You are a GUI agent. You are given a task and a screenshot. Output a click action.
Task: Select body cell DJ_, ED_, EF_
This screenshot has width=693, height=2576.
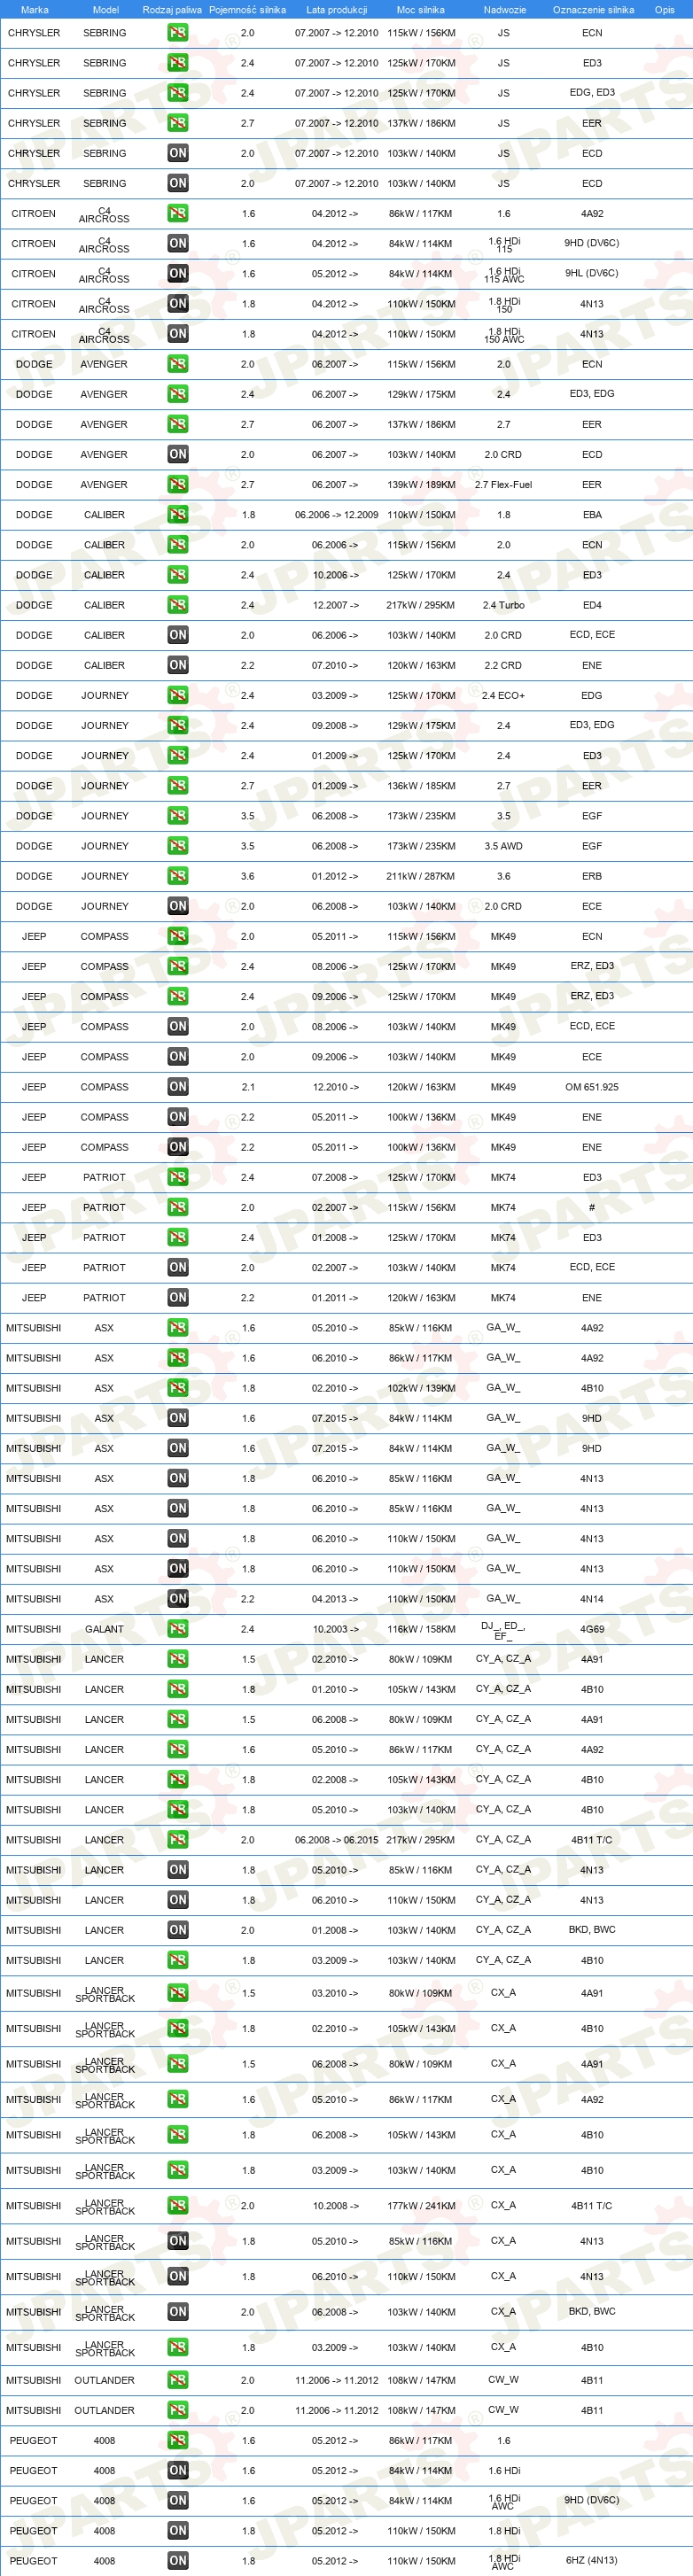(x=503, y=1631)
